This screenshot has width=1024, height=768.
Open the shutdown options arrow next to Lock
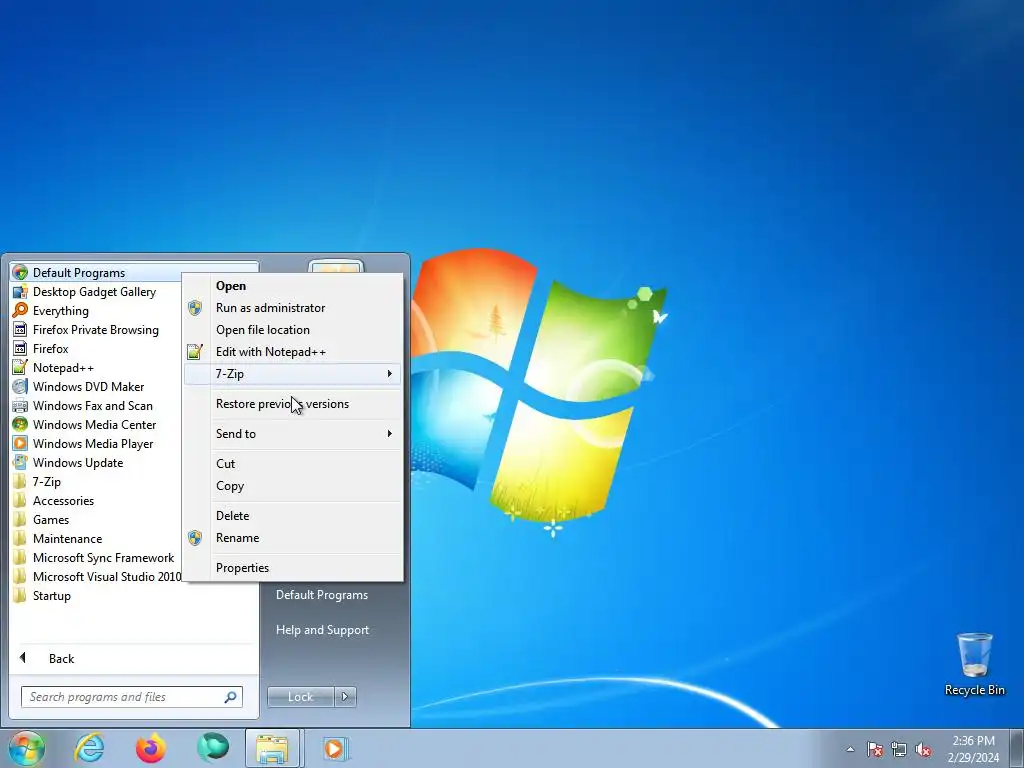(x=345, y=697)
